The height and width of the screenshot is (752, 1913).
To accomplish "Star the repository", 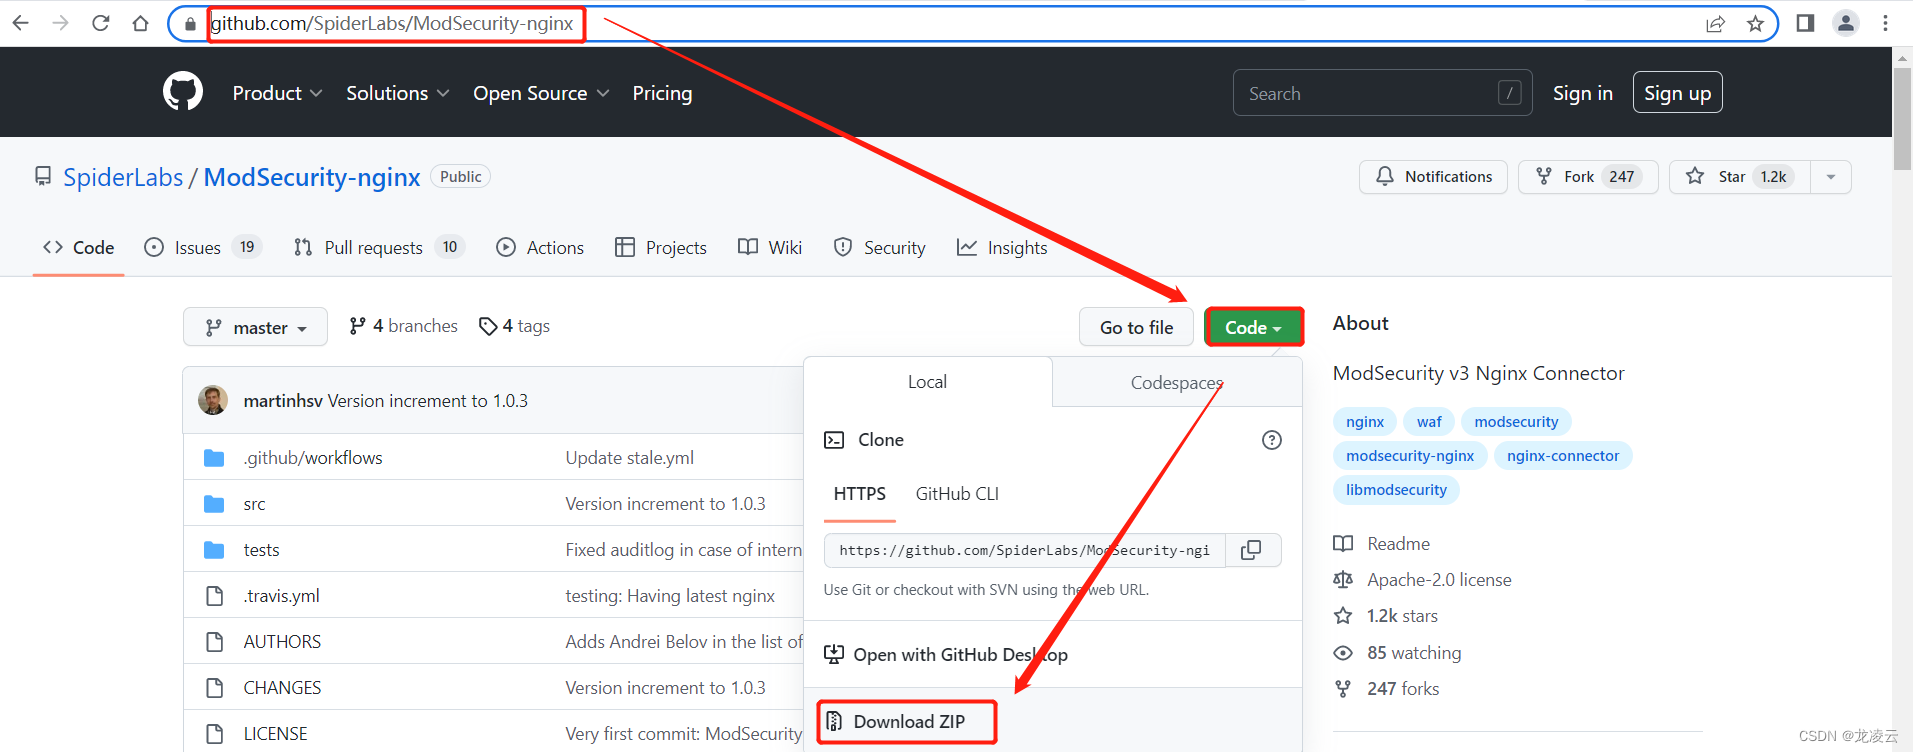I will tap(1740, 177).
